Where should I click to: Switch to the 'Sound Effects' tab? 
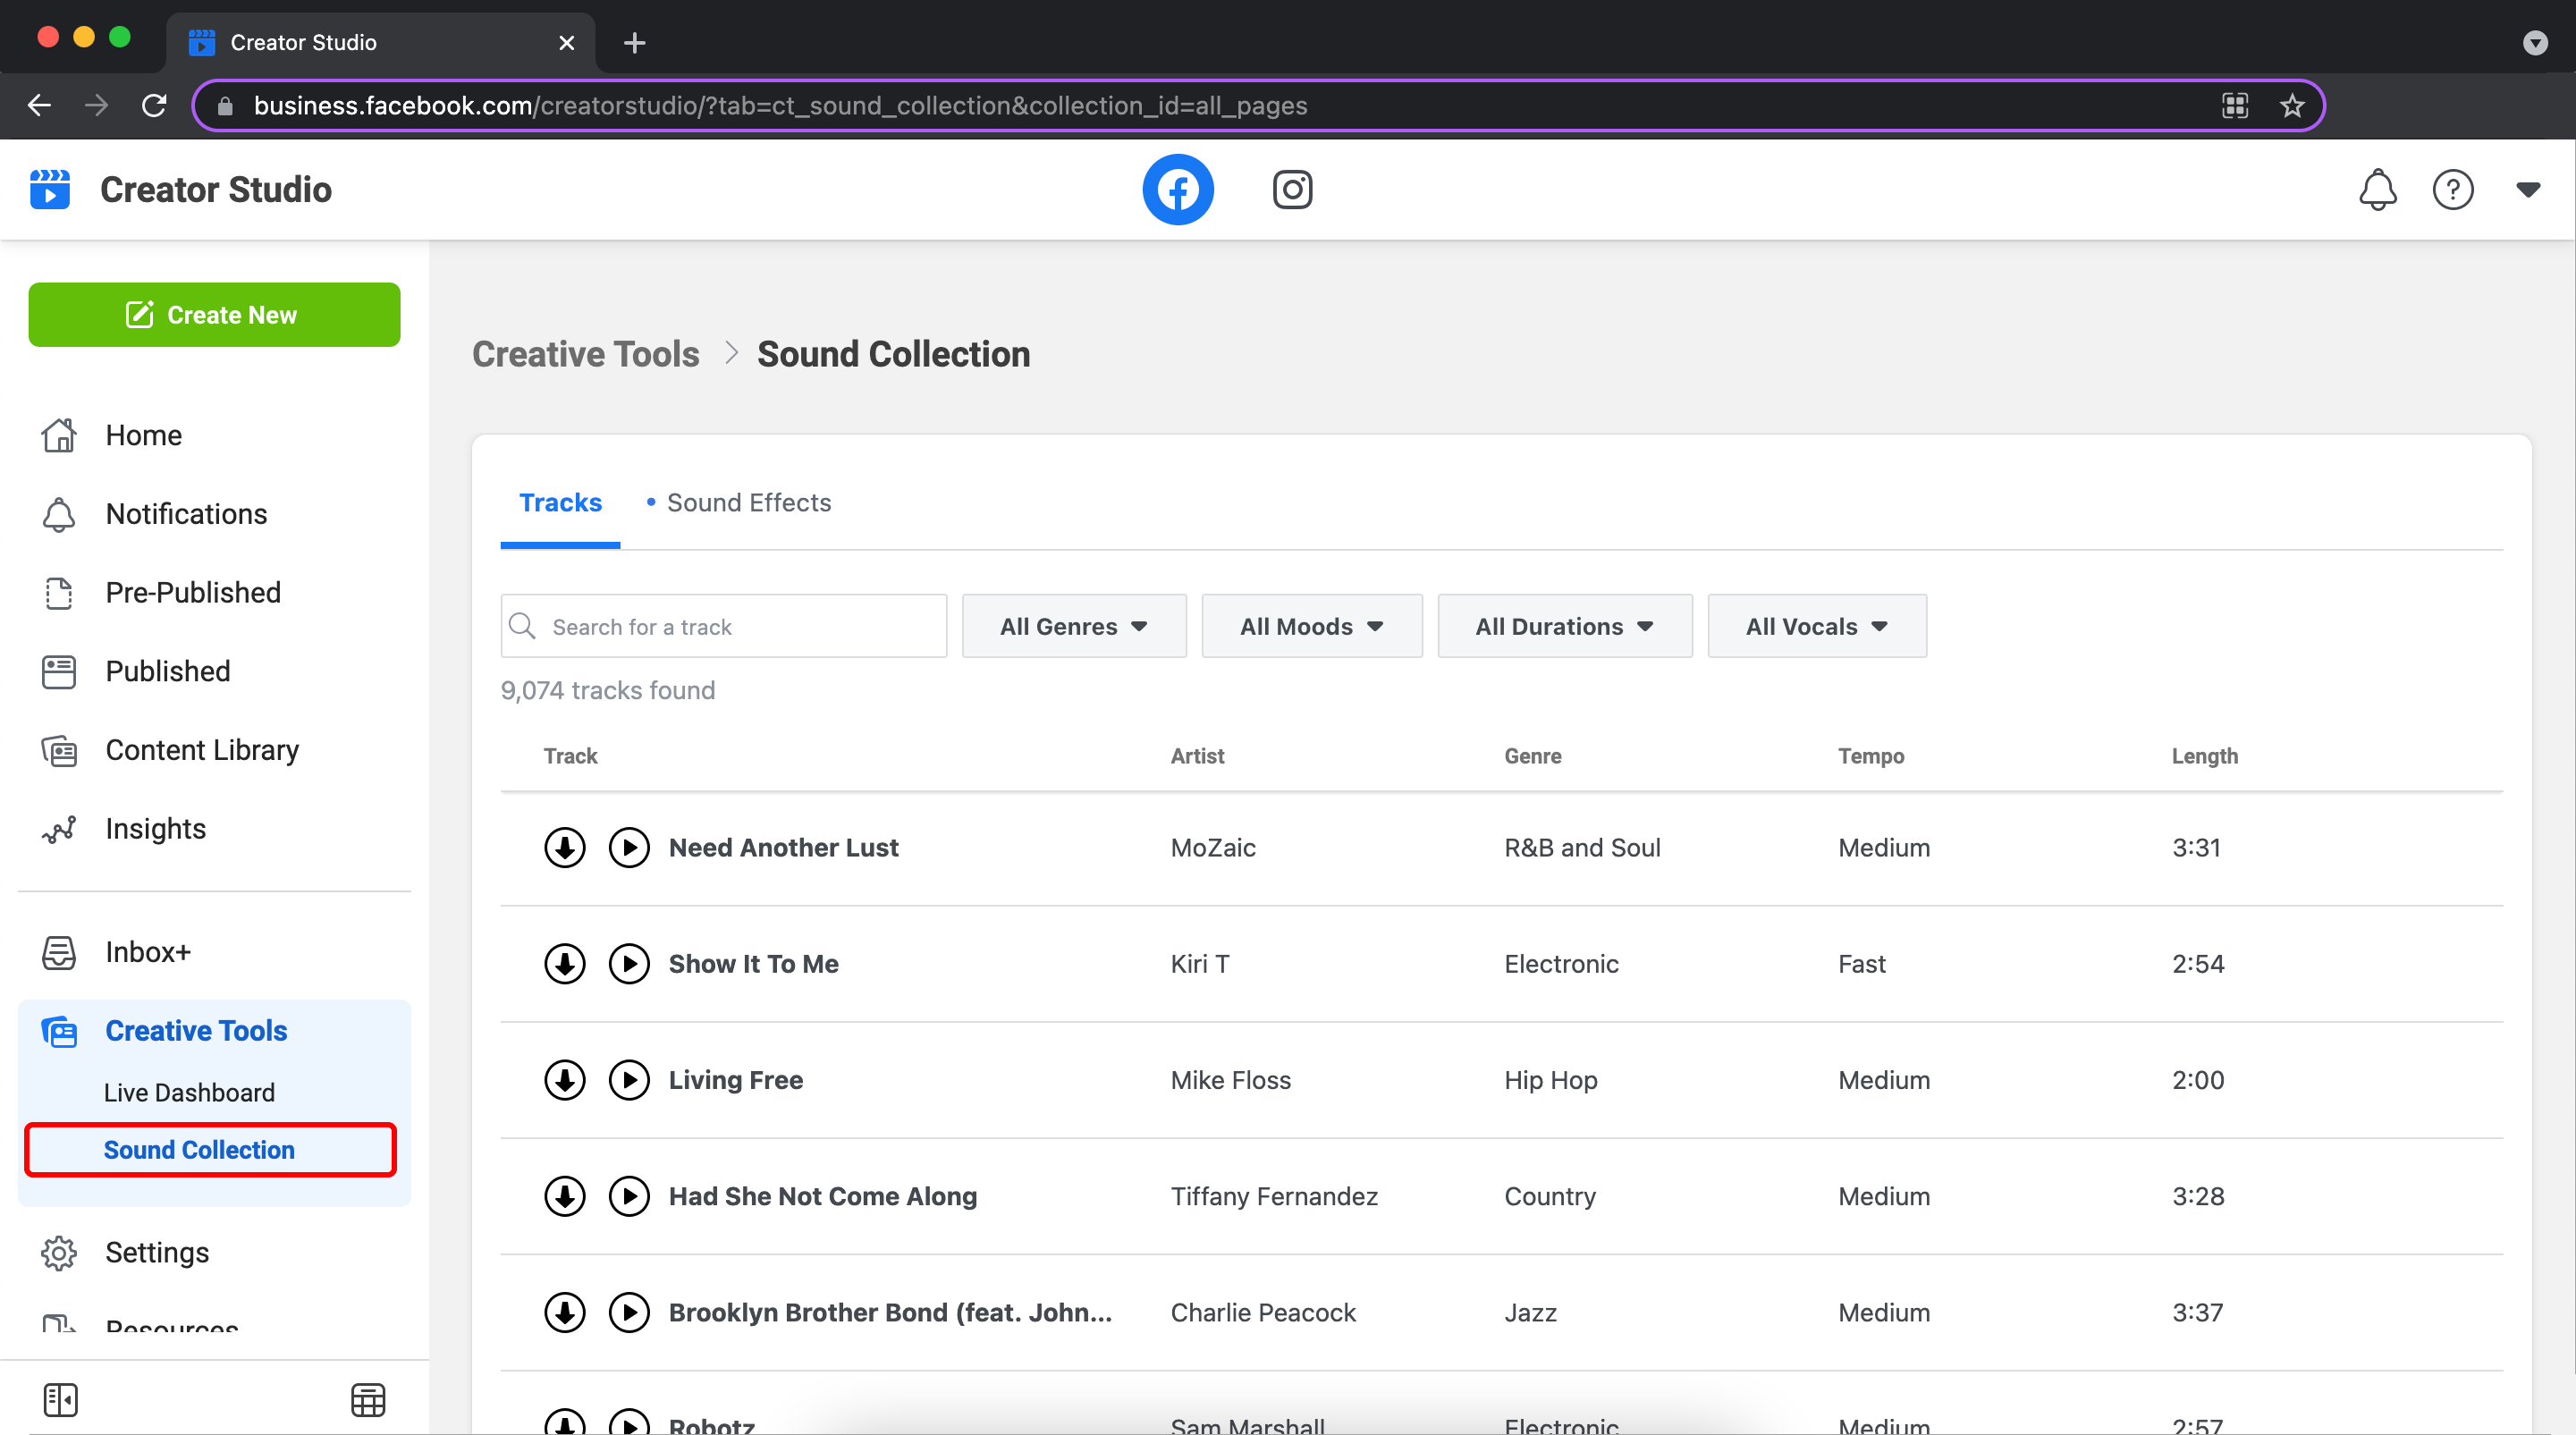747,502
